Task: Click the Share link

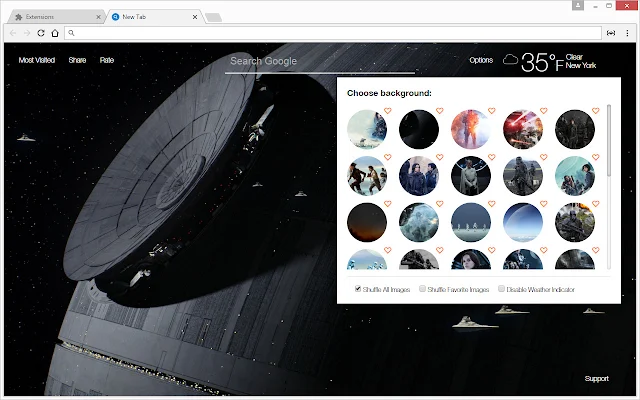Action: (77, 60)
